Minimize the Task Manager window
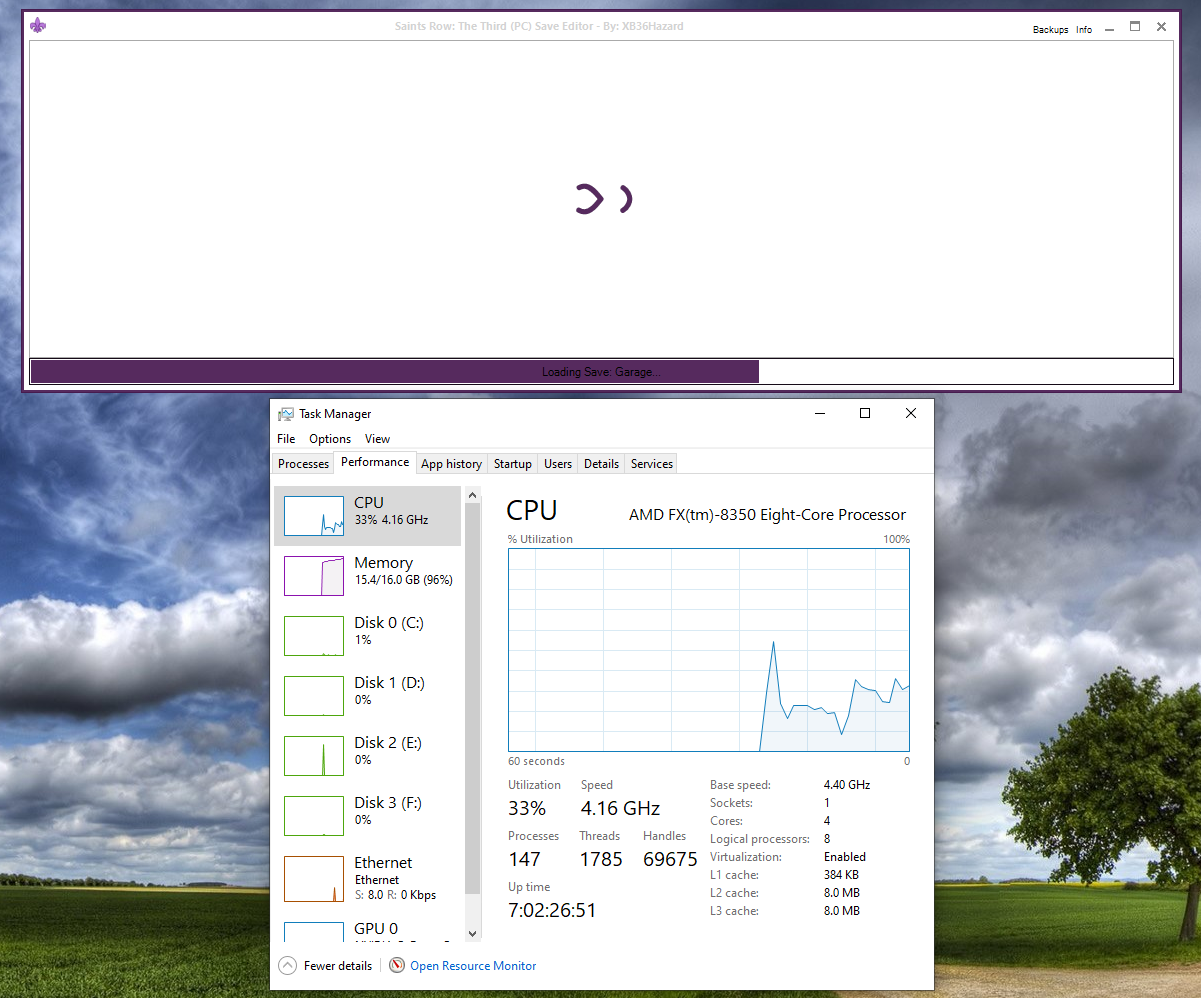This screenshot has width=1201, height=998. (820, 414)
